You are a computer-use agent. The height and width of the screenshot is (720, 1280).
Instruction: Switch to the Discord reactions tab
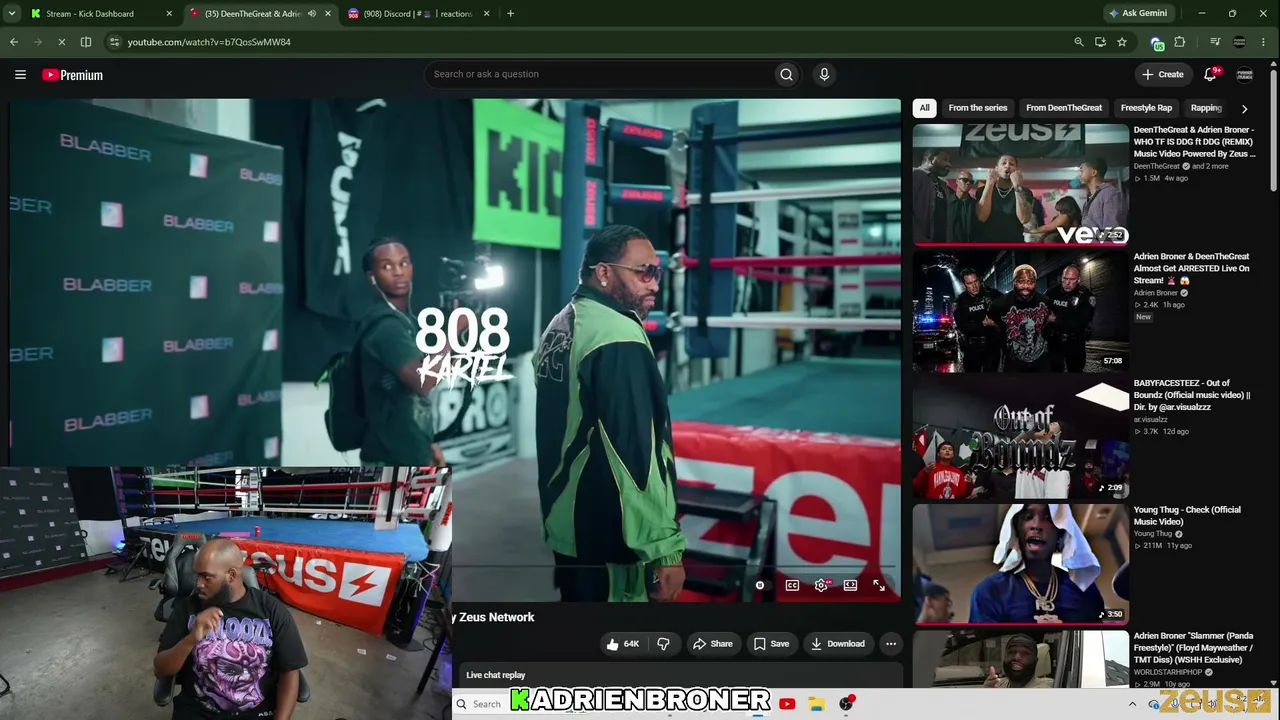click(x=418, y=14)
